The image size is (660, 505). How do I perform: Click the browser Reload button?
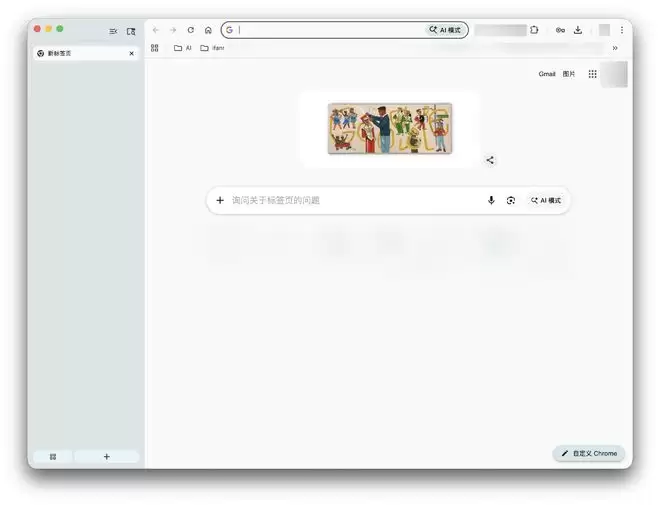[190, 30]
